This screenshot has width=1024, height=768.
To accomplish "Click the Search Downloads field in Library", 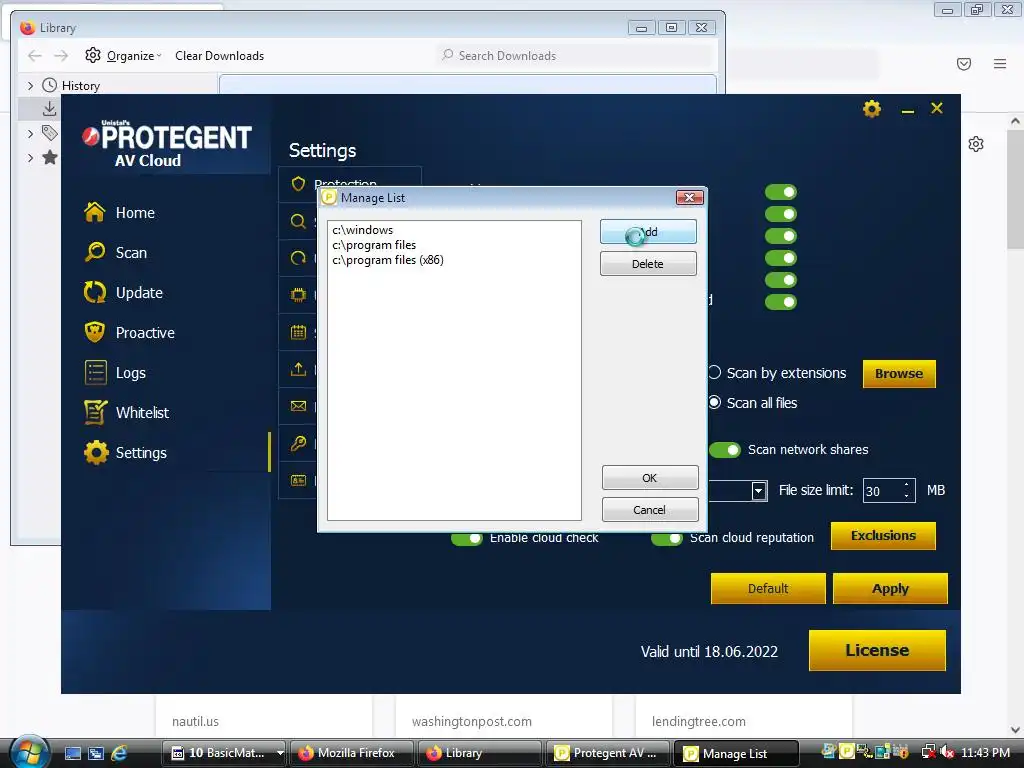I will pyautogui.click(x=575, y=56).
